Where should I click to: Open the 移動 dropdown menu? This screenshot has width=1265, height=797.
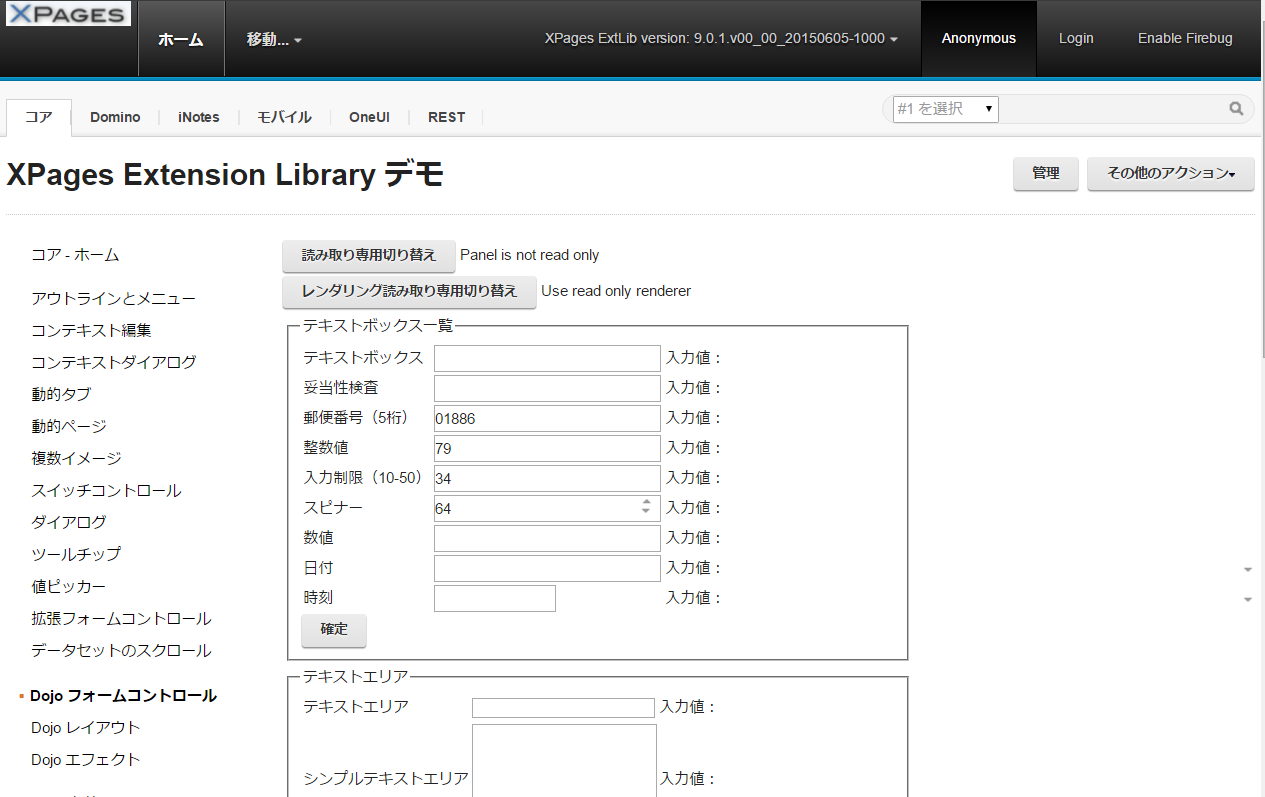[274, 39]
